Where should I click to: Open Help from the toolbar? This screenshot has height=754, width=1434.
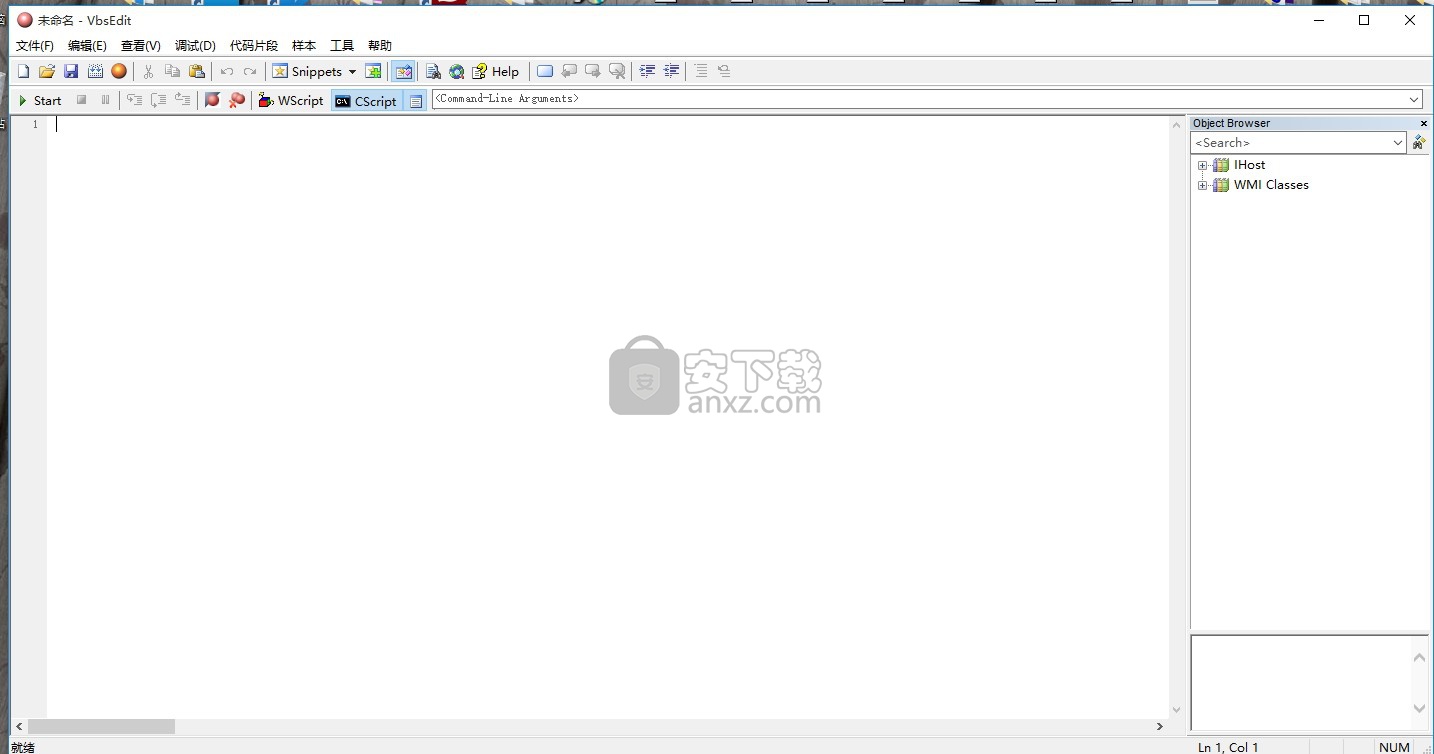click(496, 71)
